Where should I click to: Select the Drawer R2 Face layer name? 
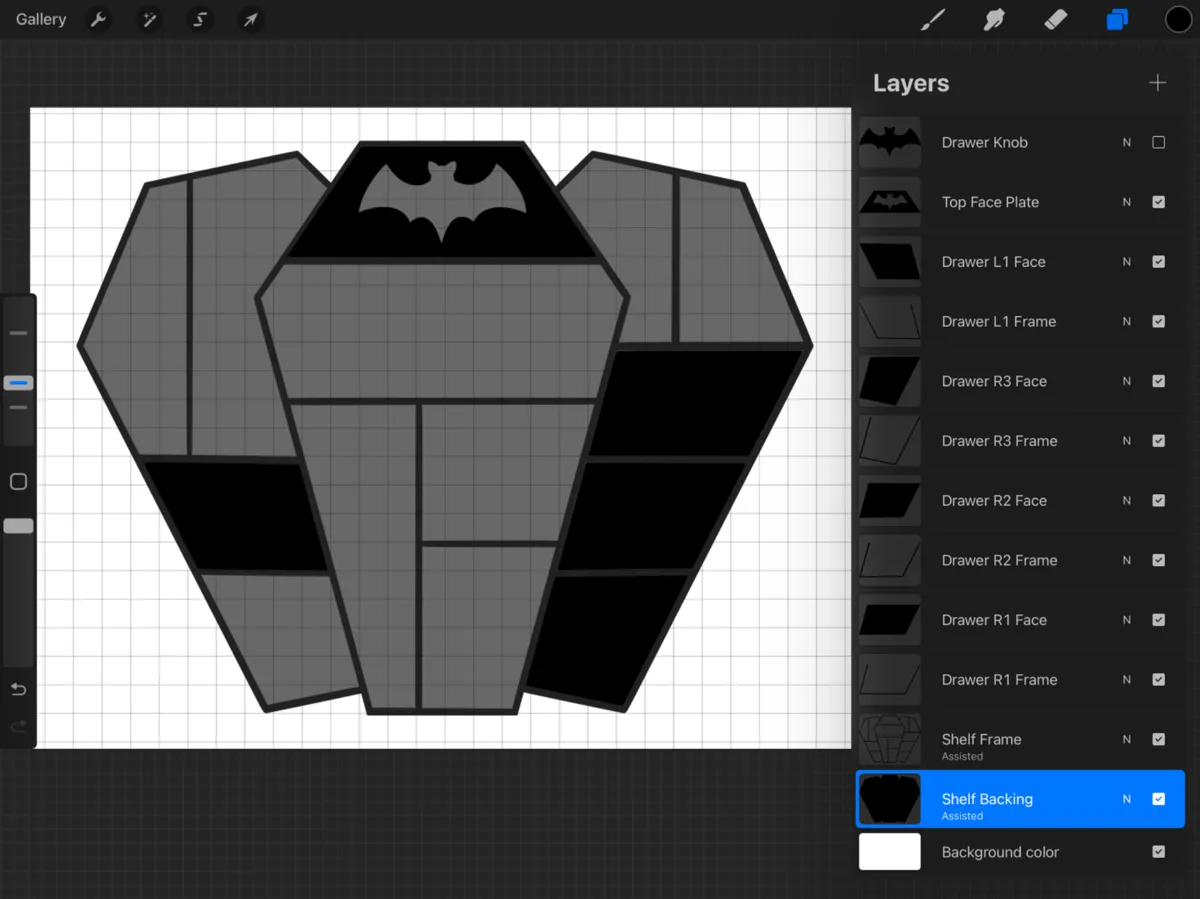coord(994,500)
